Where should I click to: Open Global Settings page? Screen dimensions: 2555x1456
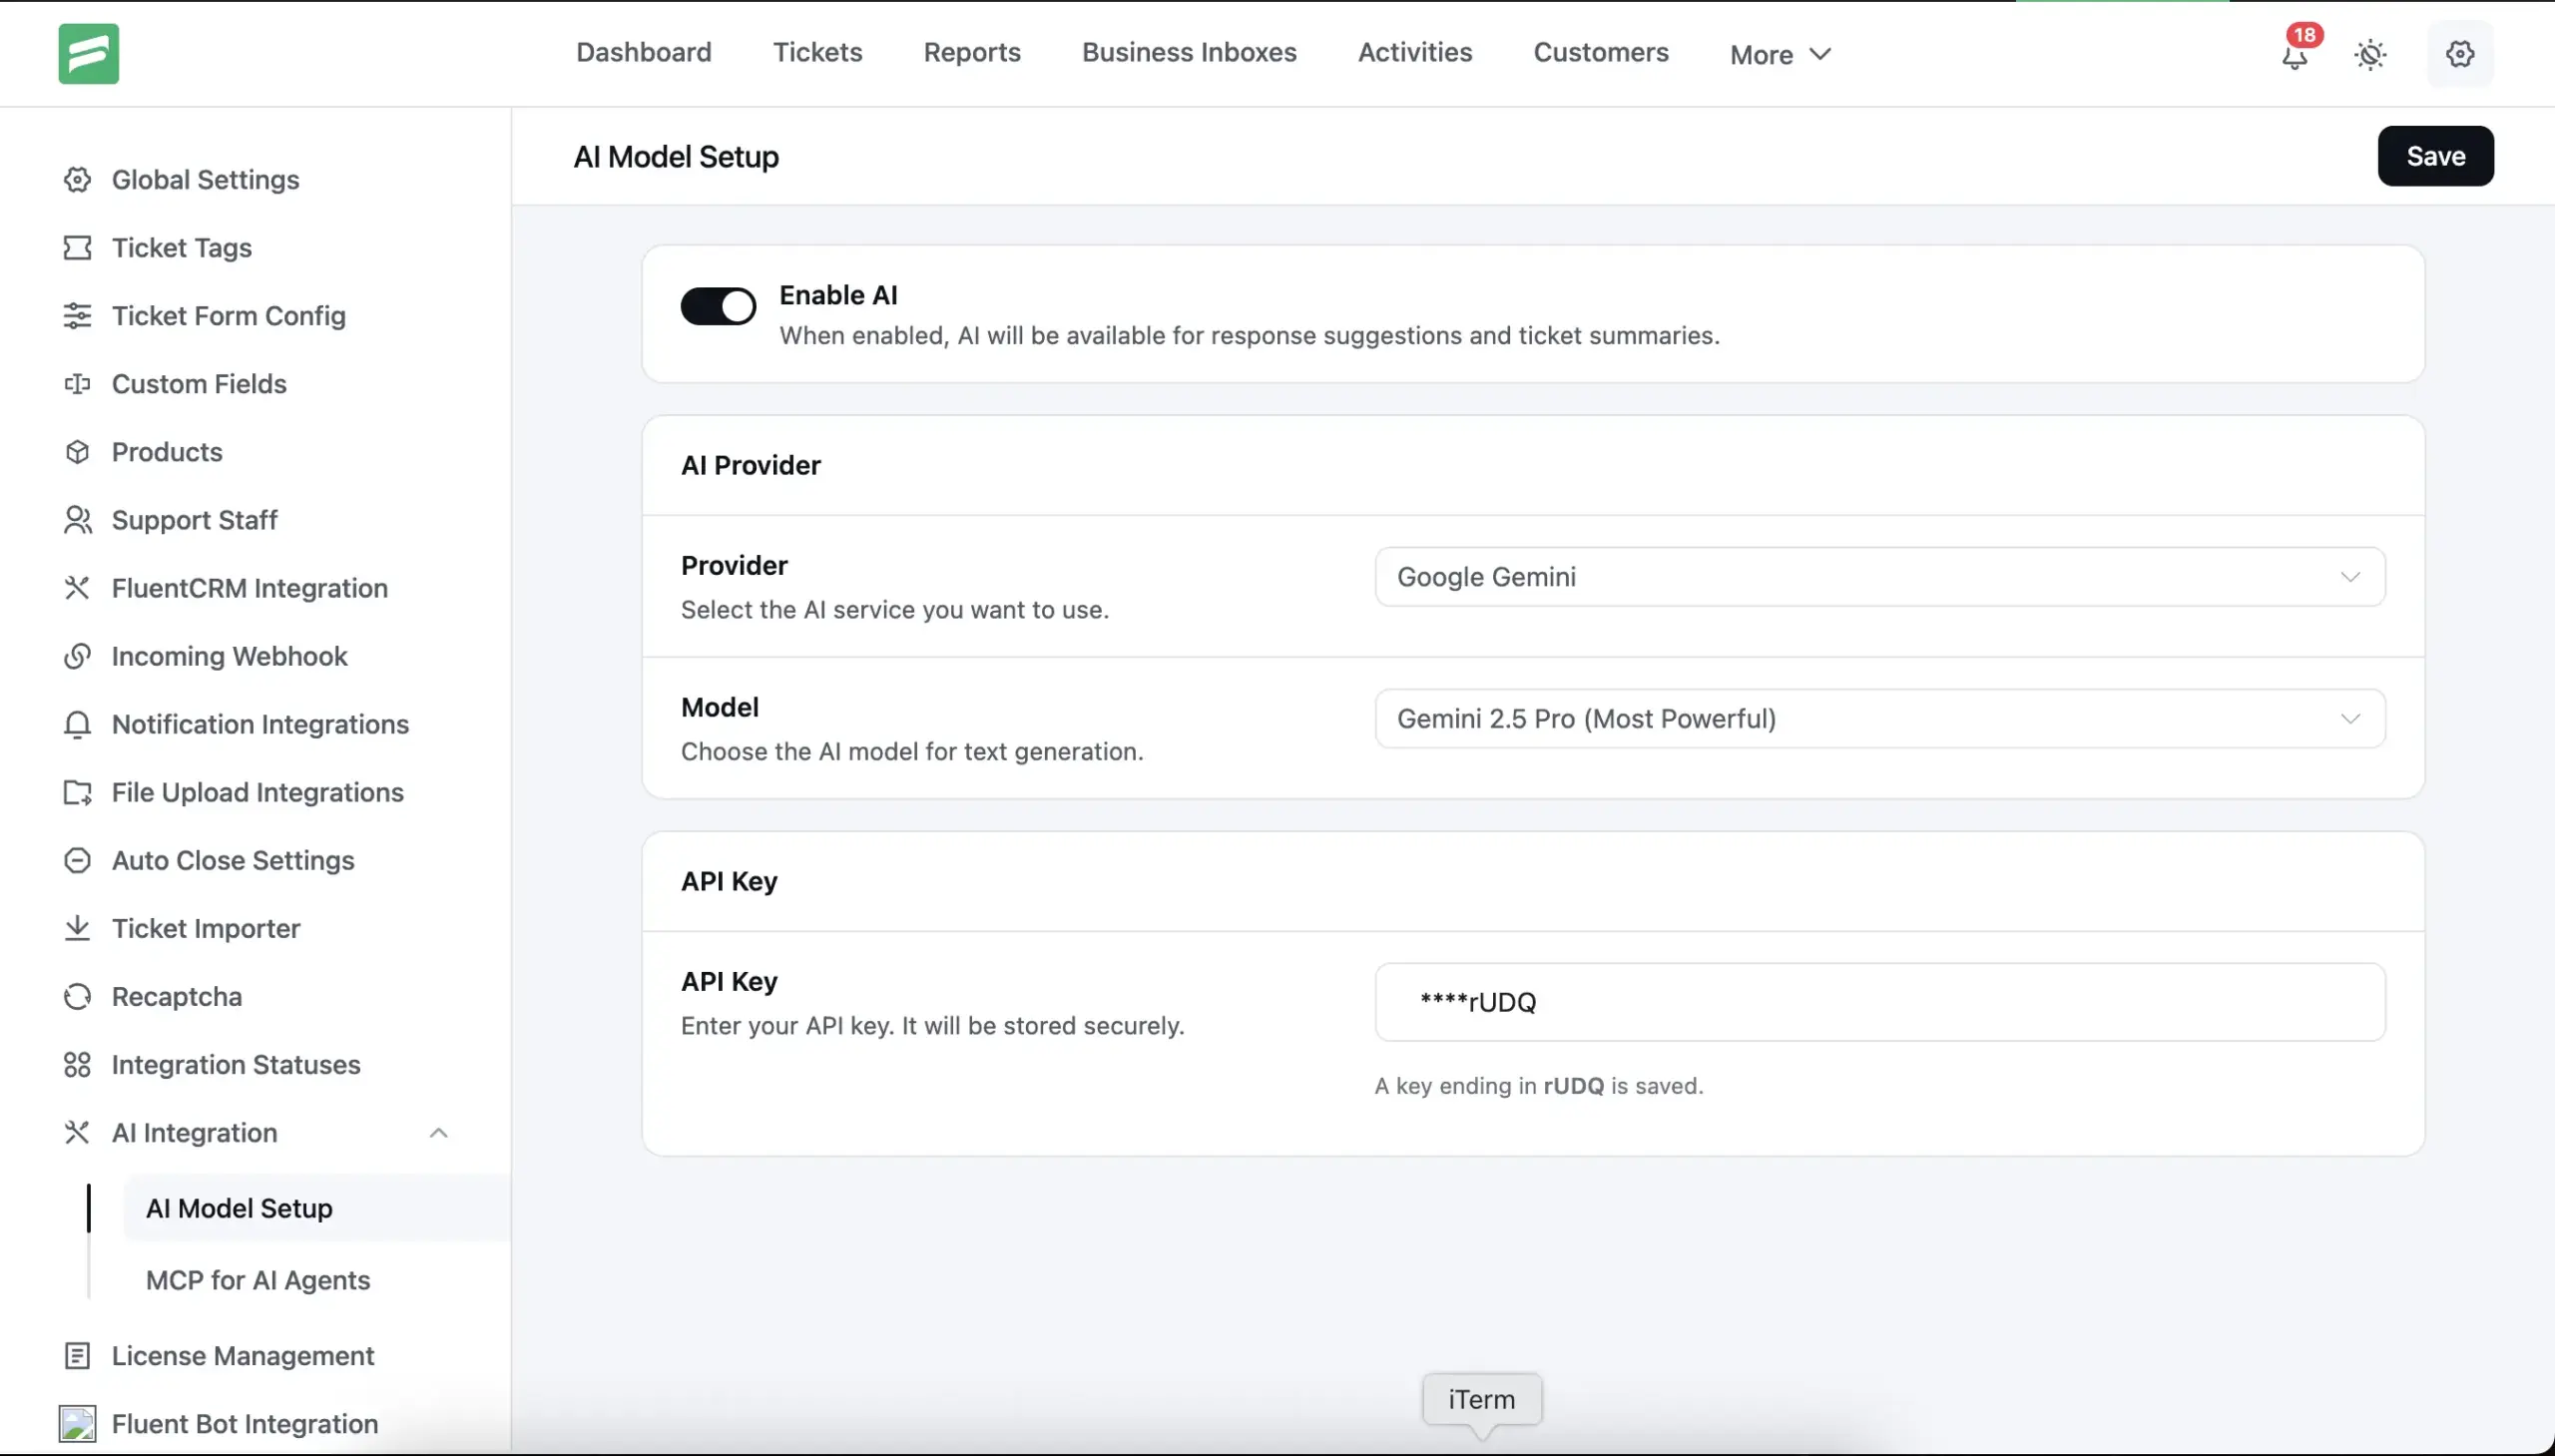(x=205, y=180)
